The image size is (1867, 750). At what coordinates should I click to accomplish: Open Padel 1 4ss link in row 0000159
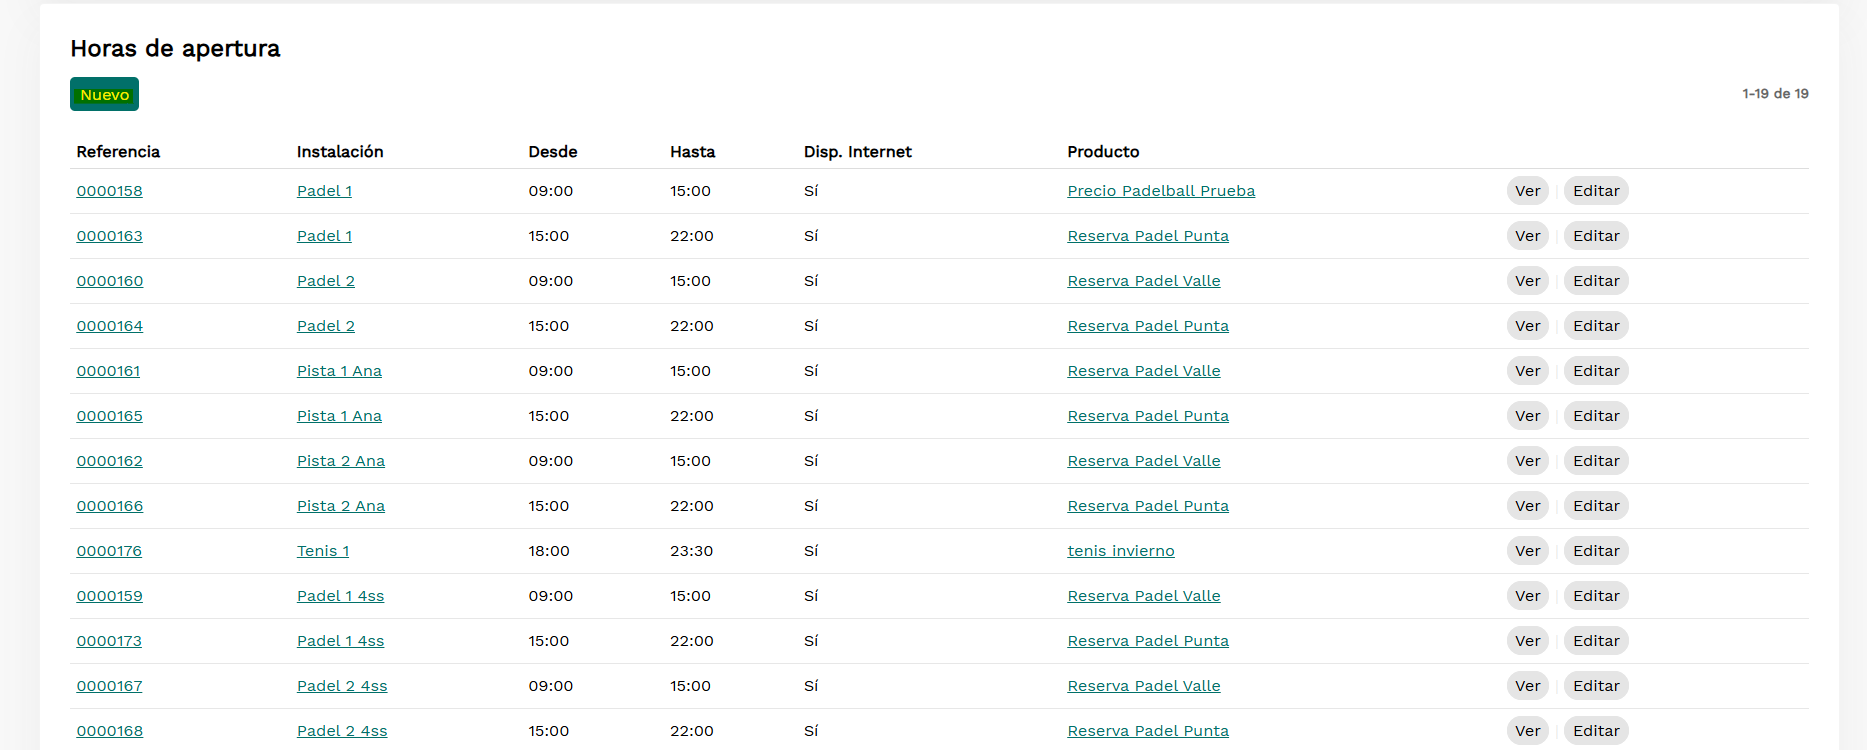(340, 596)
